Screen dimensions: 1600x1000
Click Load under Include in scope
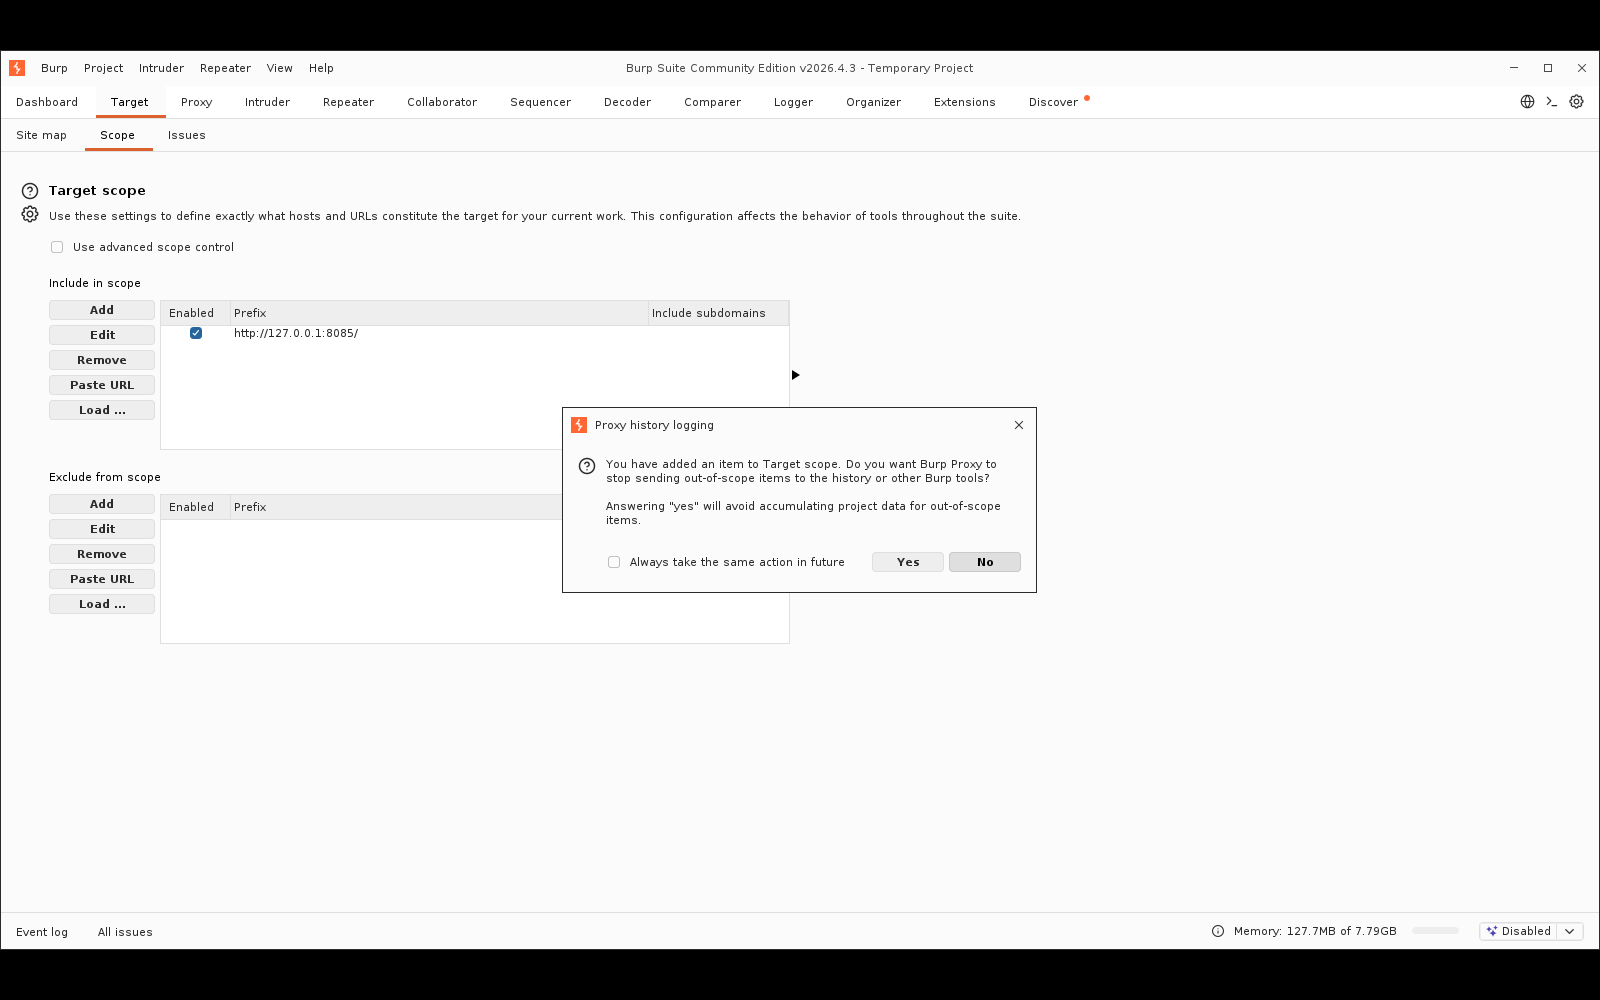(x=102, y=410)
